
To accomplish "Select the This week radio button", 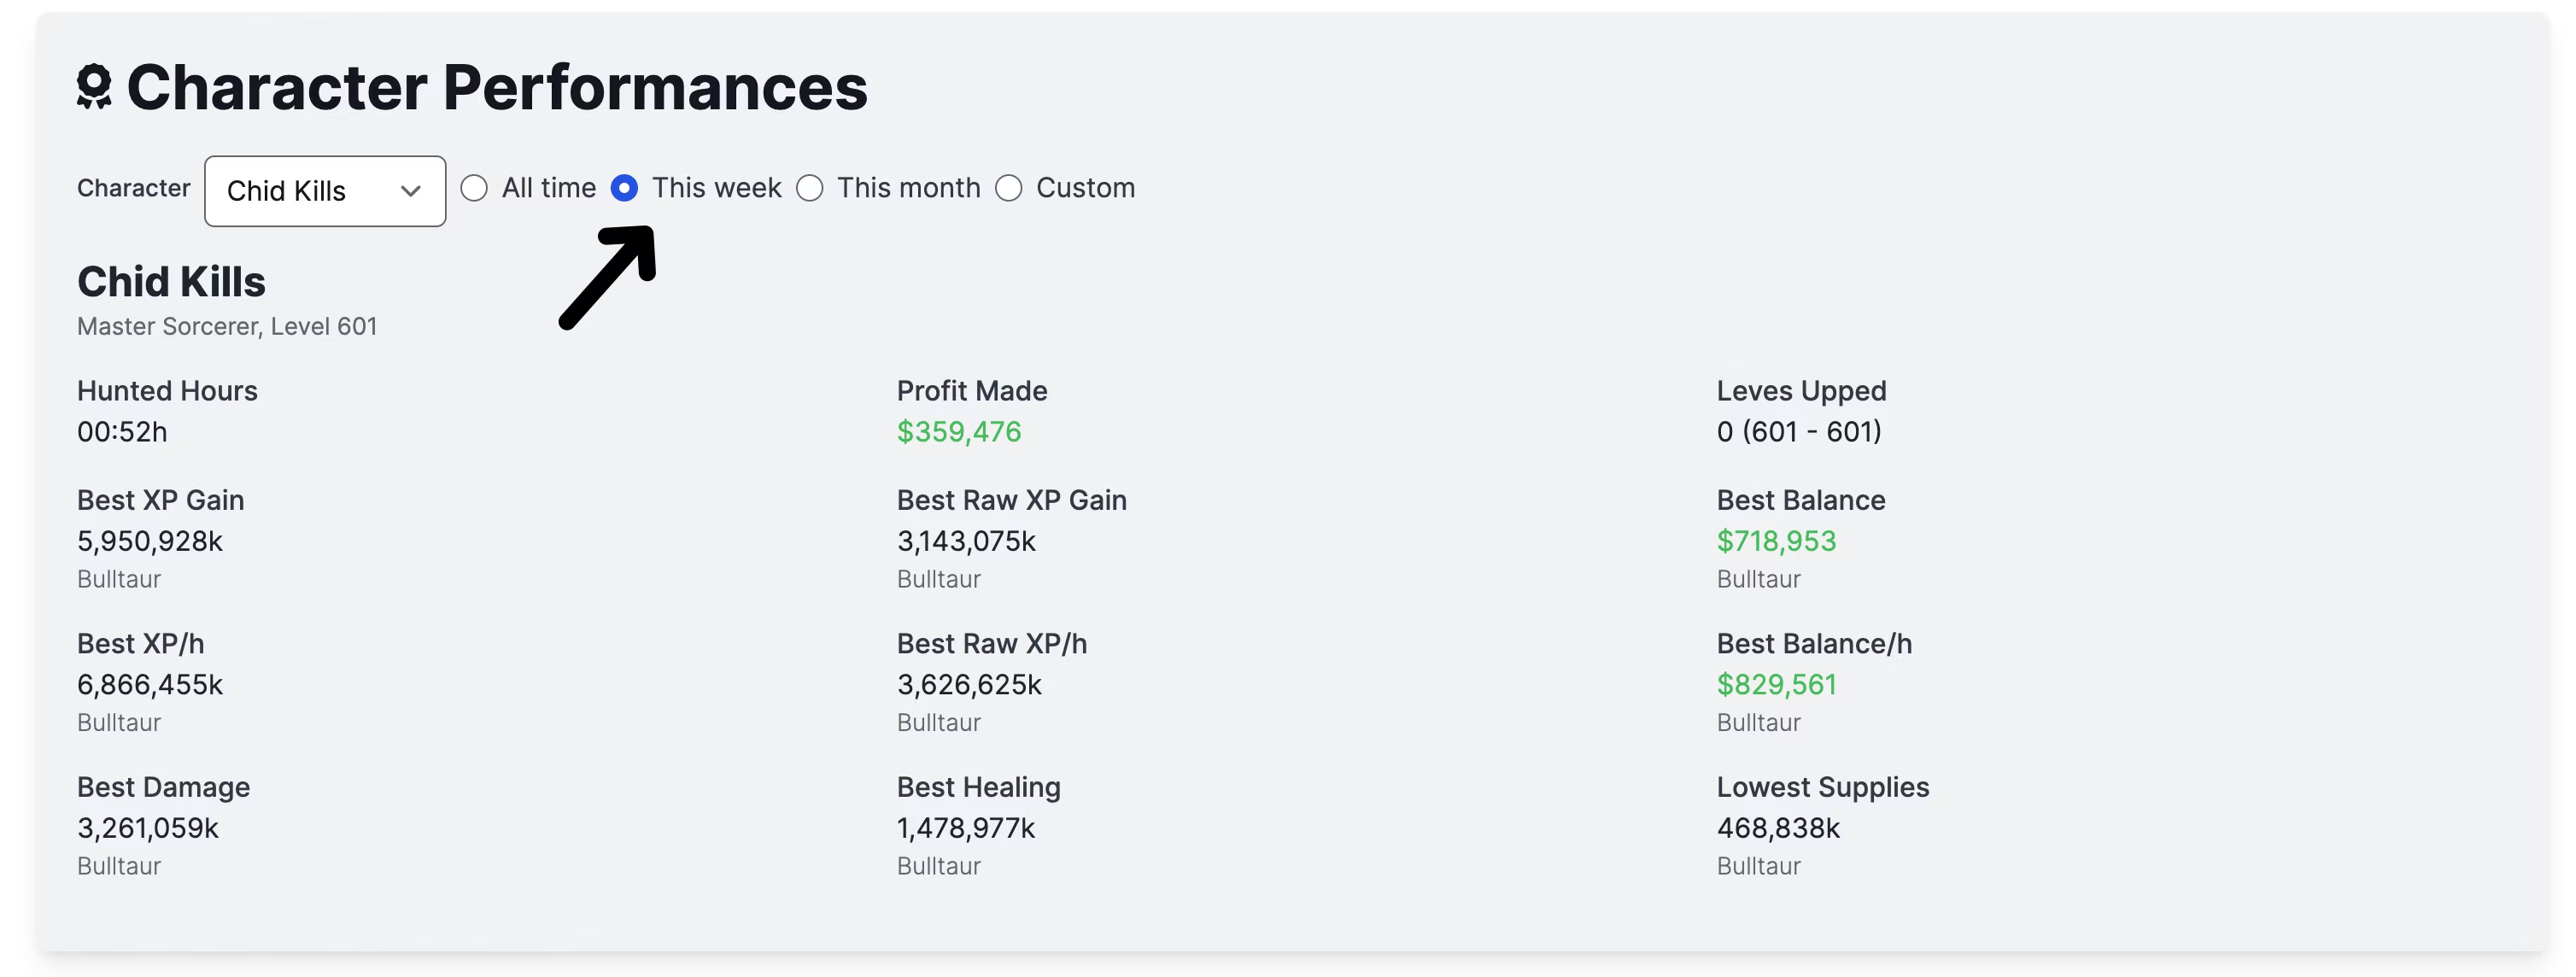I will pos(624,188).
